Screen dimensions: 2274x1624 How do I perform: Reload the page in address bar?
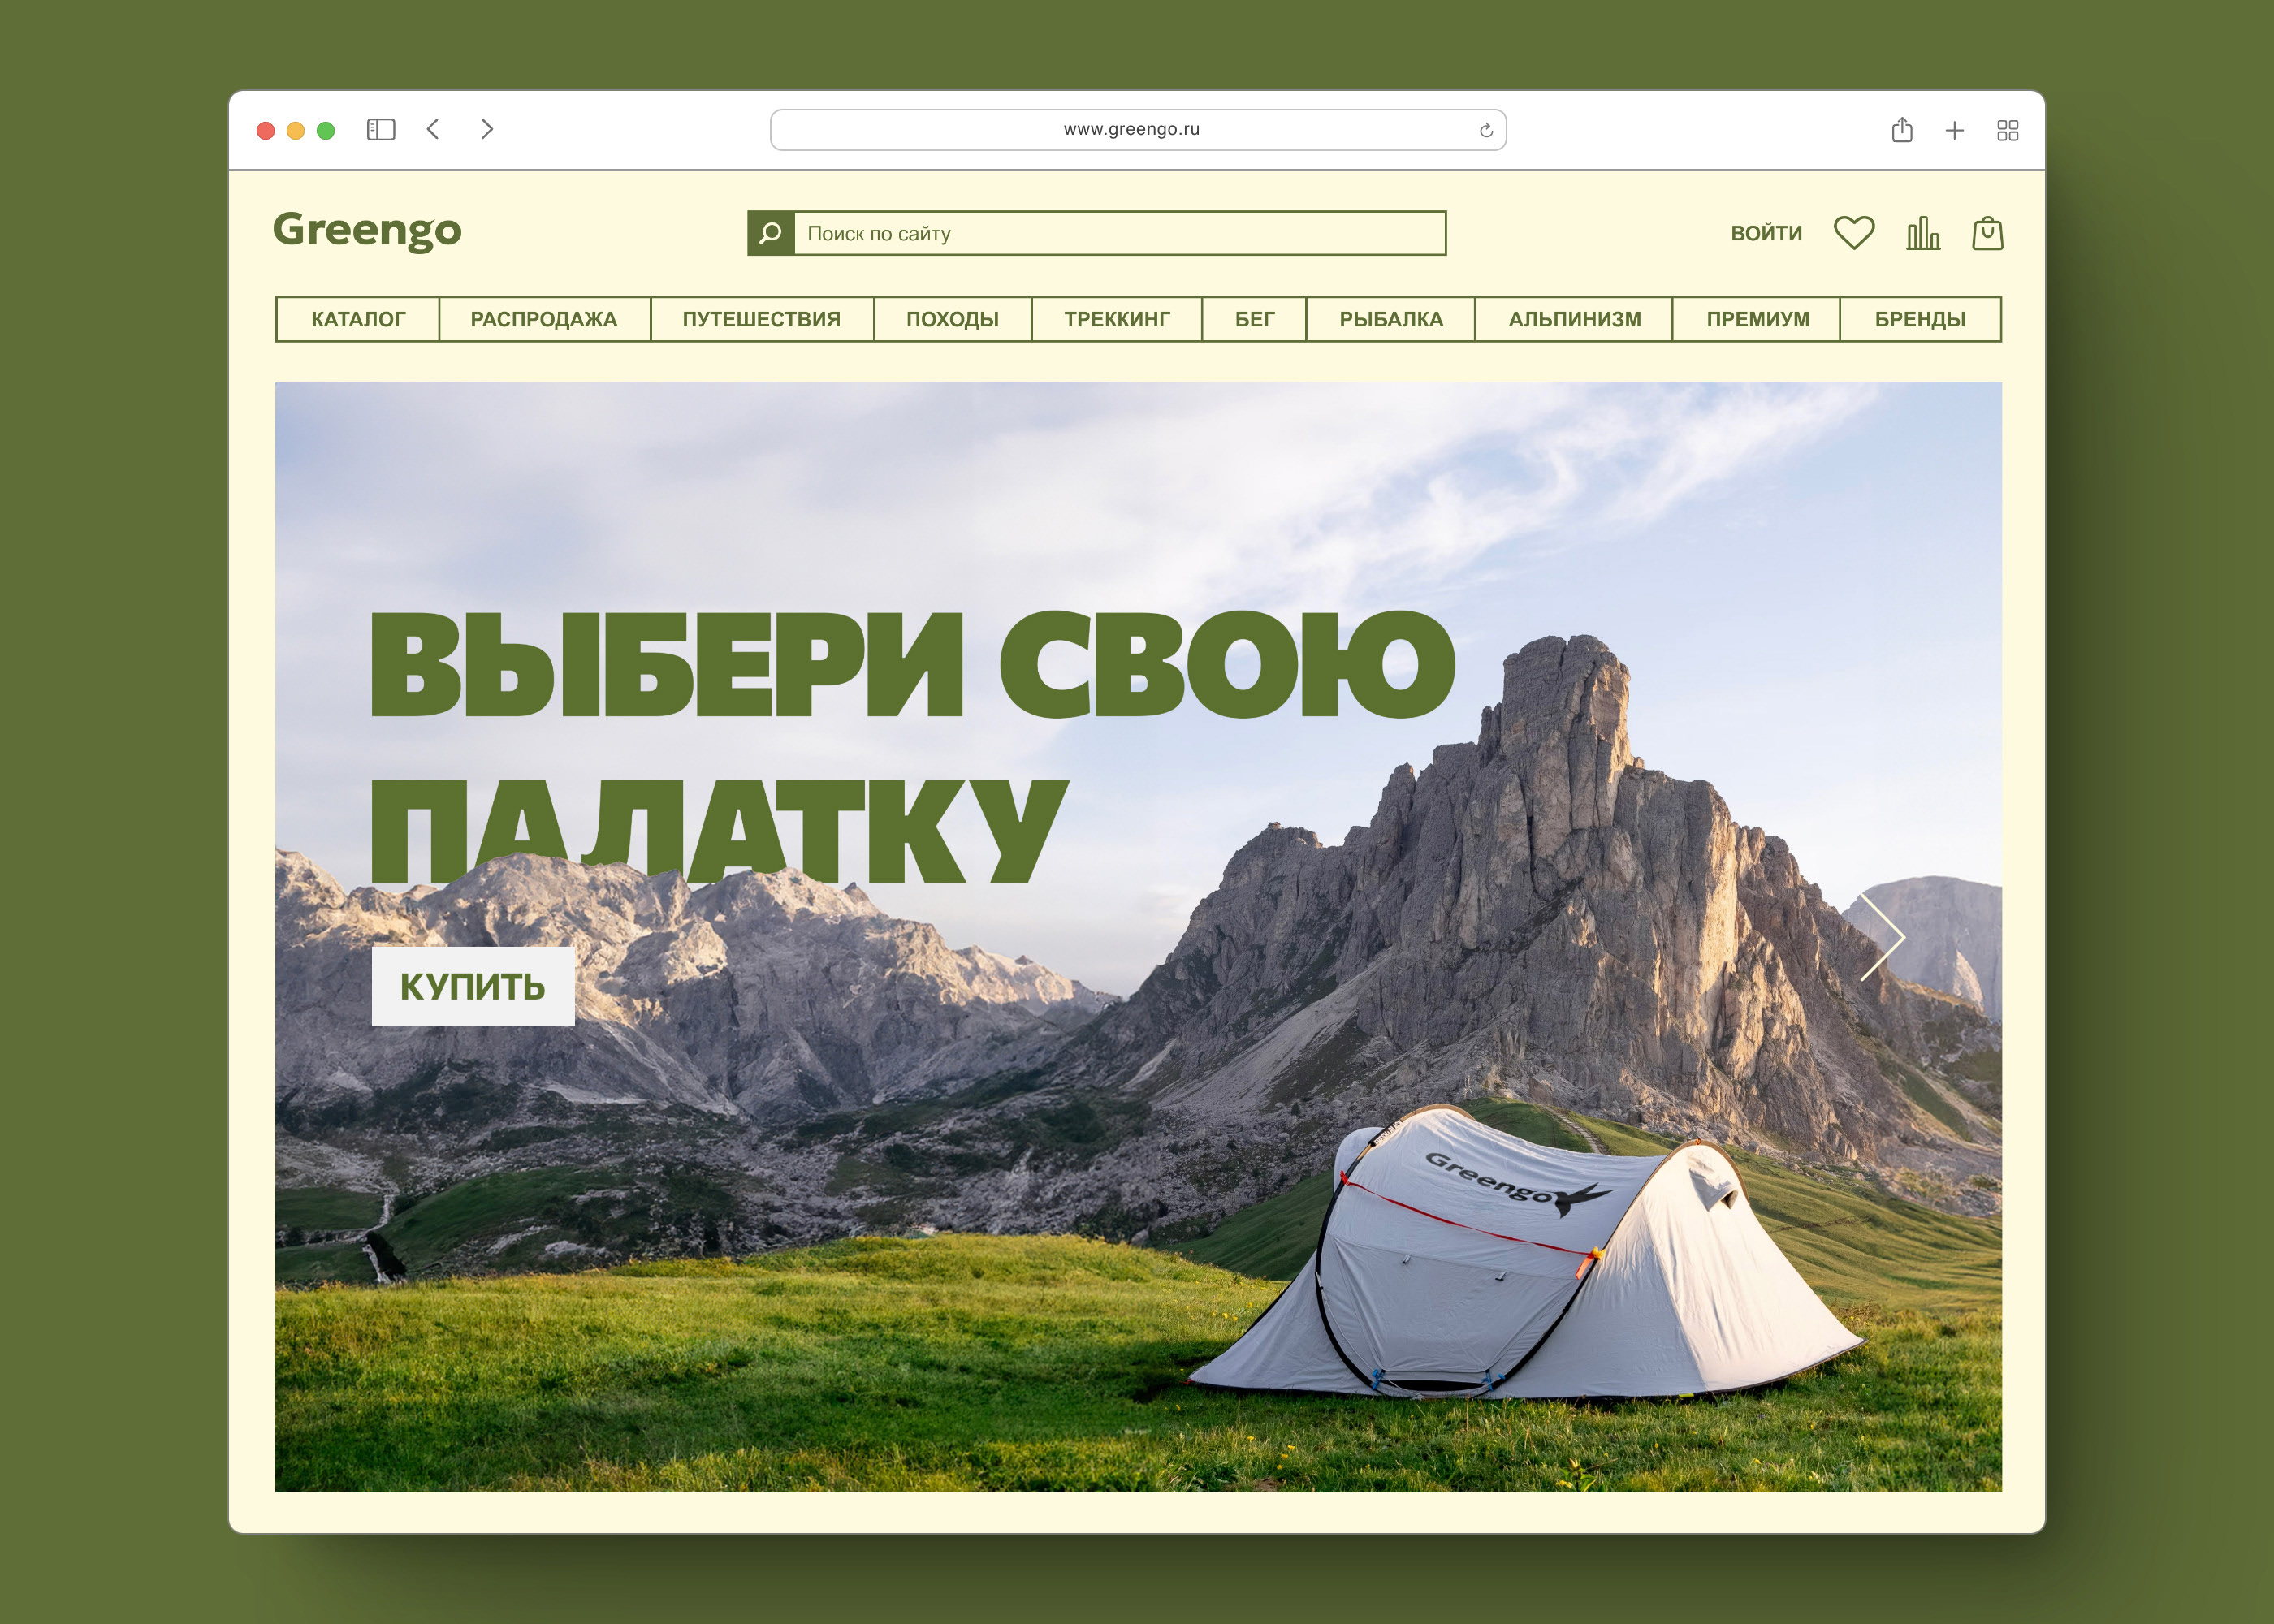pyautogui.click(x=1486, y=130)
